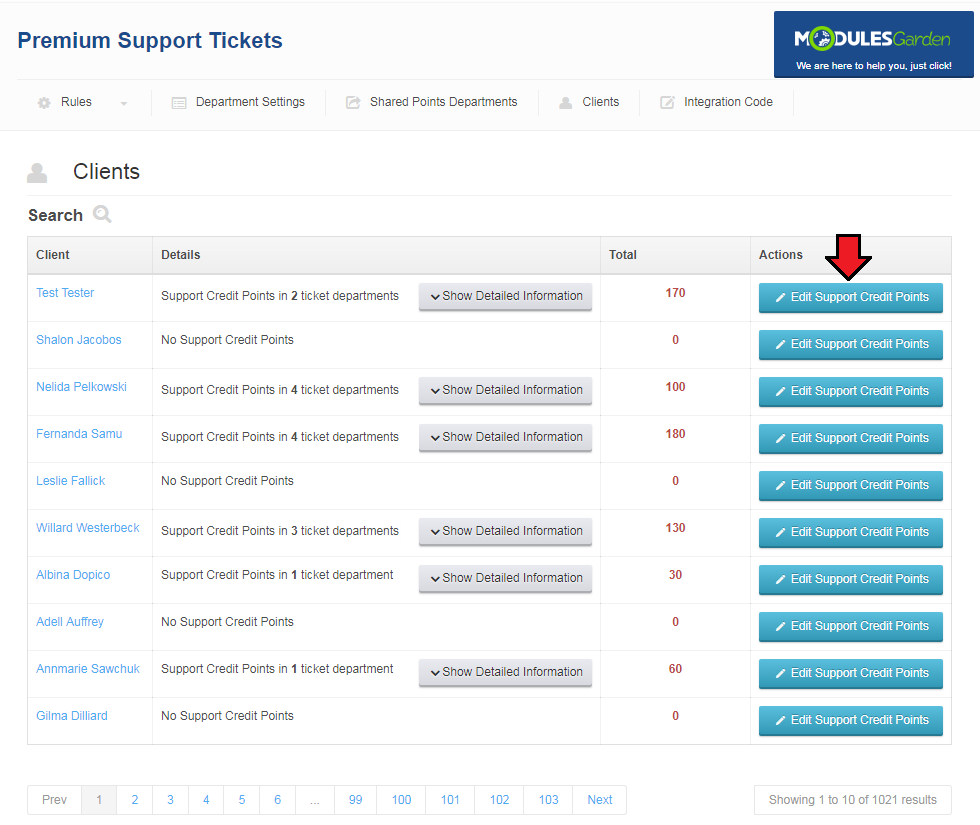Edit Support Credit Points for Annmarie Sawchuk
The image size is (980, 825).
coord(851,673)
